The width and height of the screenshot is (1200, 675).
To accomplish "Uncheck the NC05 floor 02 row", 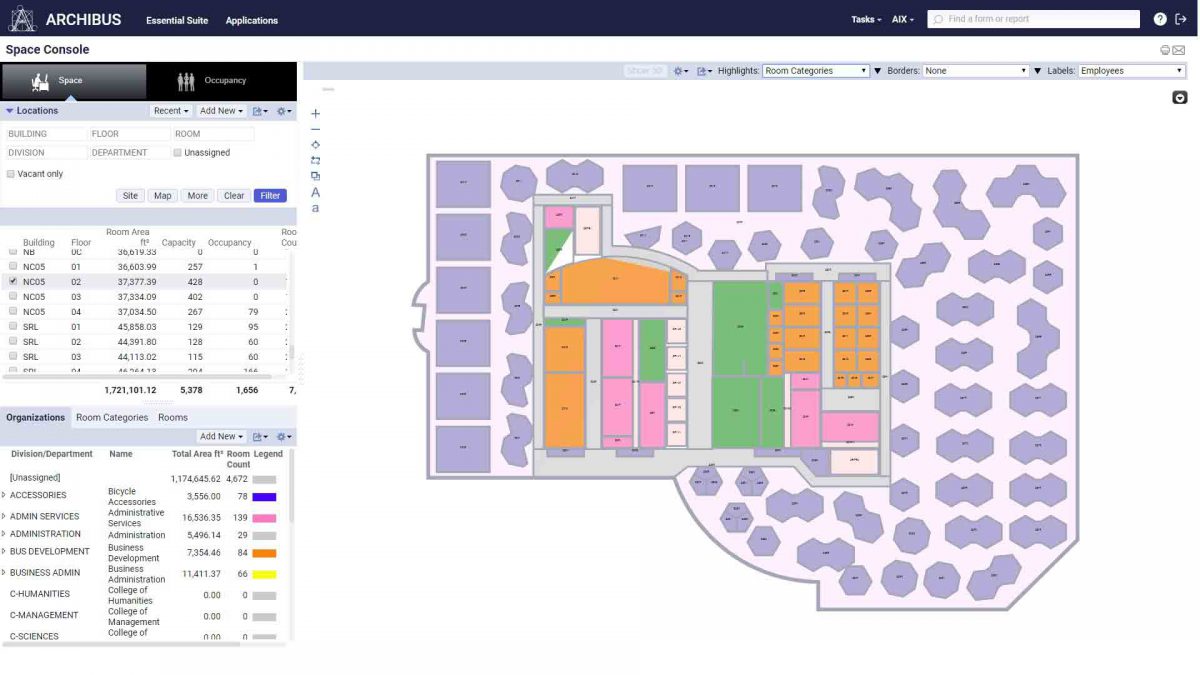I will click(x=12, y=282).
